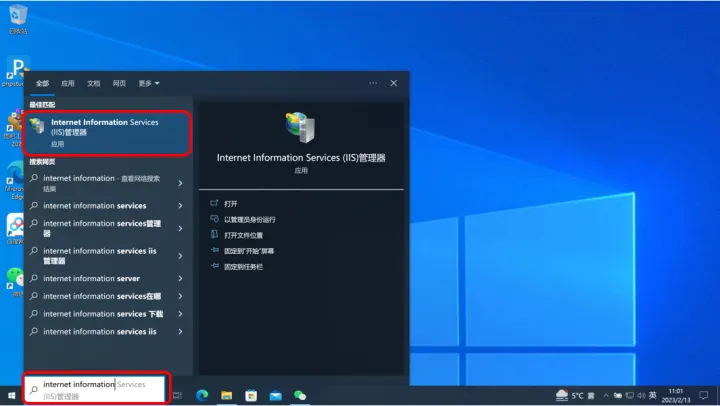Launch WeChat from the taskbar
The image size is (720, 406).
click(x=299, y=395)
